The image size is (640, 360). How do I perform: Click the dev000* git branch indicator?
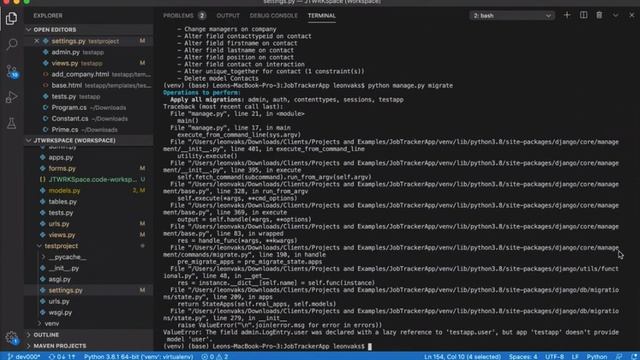(x=24, y=356)
